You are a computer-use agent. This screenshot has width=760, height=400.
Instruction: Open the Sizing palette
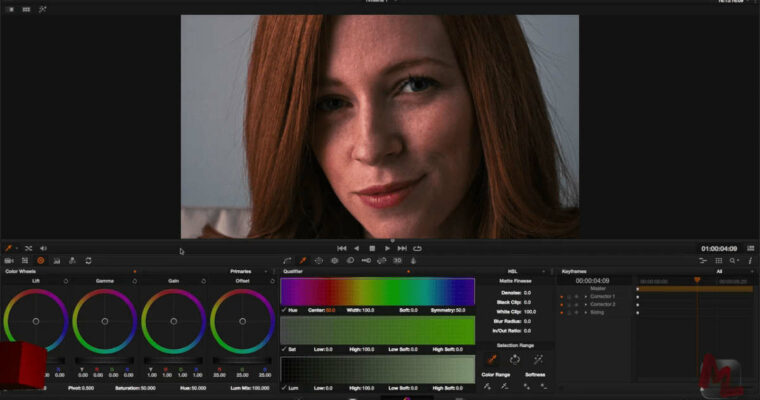[382, 261]
